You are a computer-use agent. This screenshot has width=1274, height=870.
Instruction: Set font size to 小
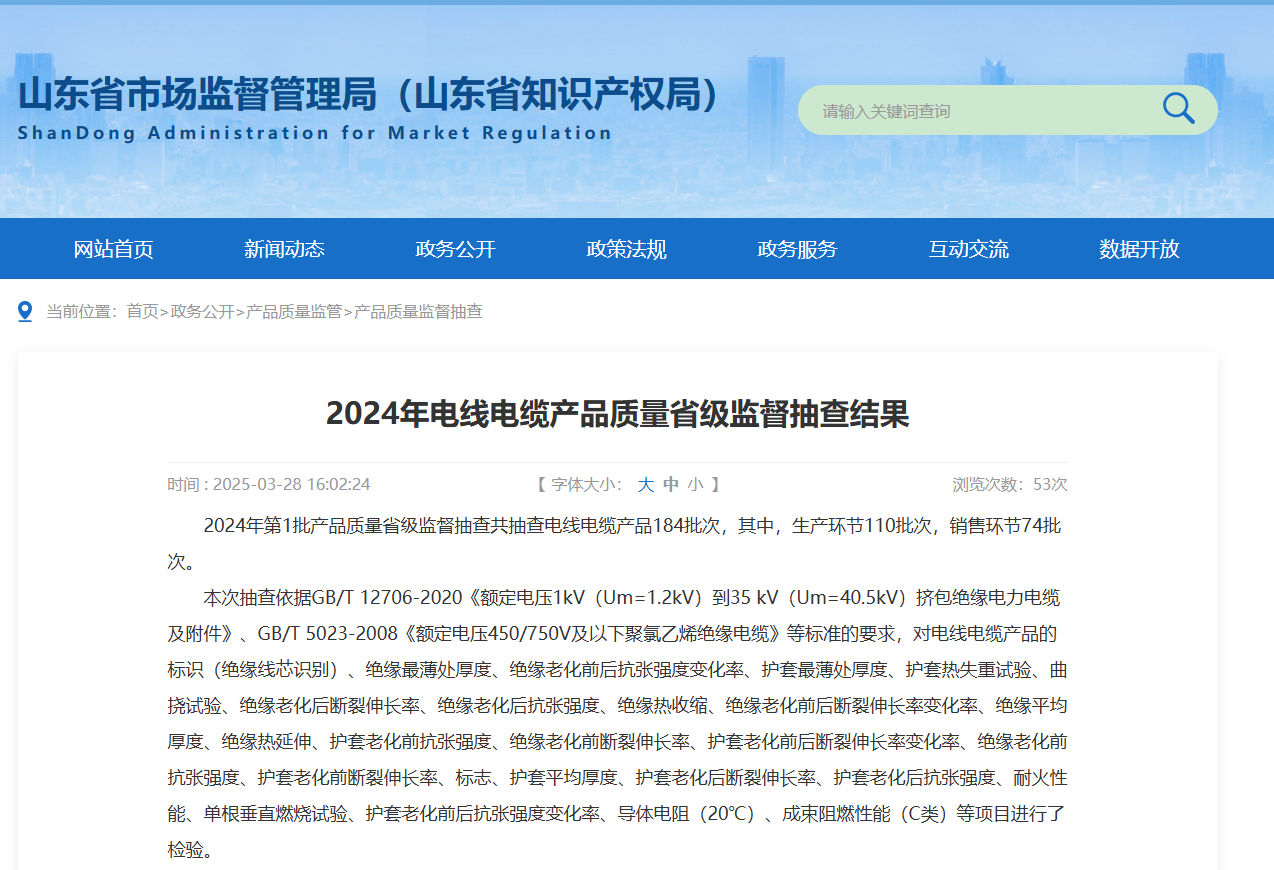pos(695,485)
